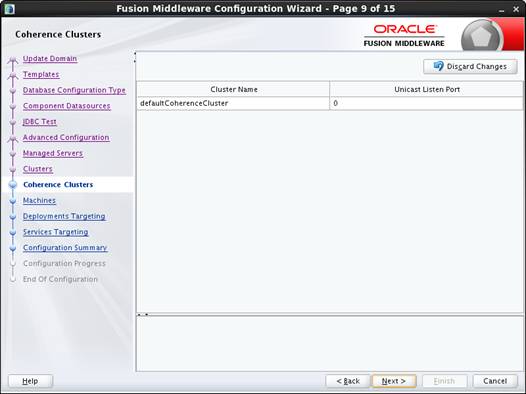This screenshot has width=526, height=394.
Task: Go to Advanced Configuration step
Action: 66,137
